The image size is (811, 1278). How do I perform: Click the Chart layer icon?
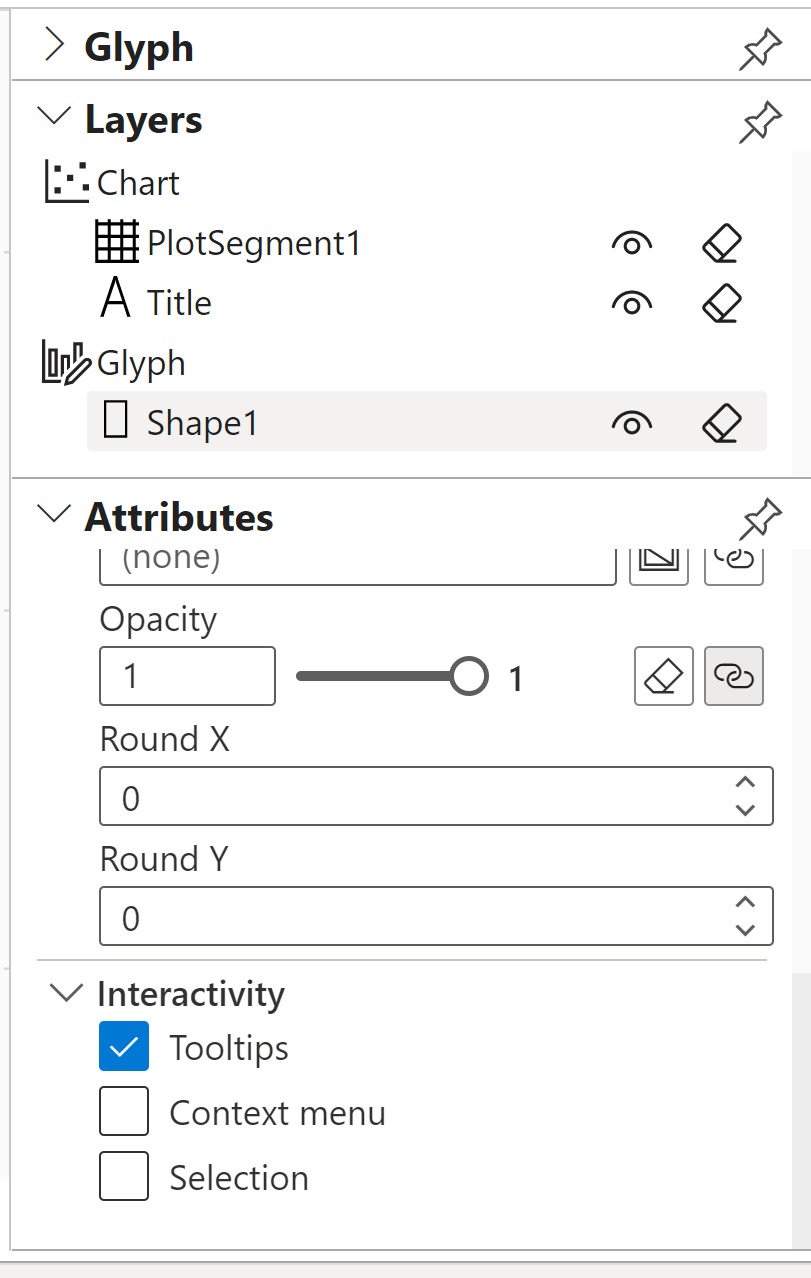coord(65,182)
